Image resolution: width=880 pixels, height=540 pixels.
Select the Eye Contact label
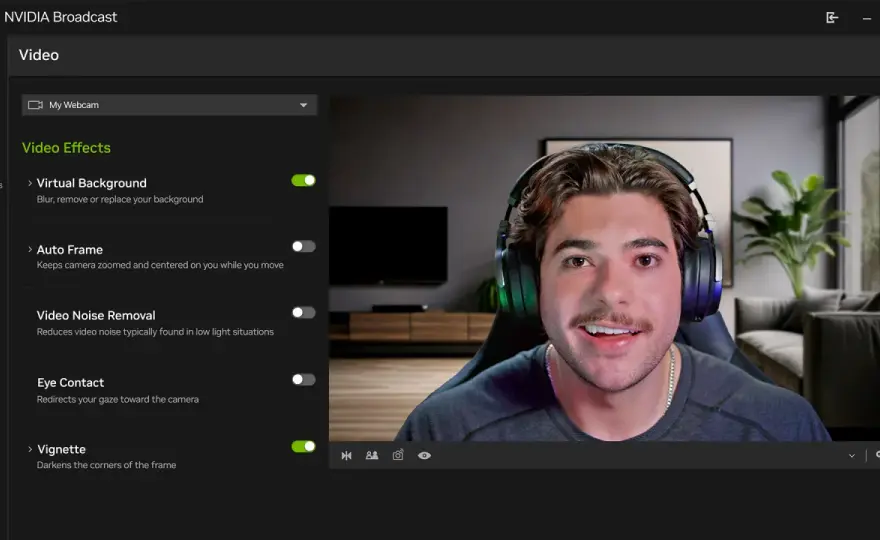70,383
